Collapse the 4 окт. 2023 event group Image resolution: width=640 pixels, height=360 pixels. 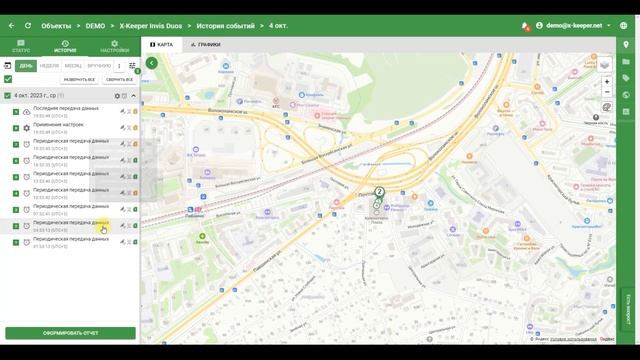[x=133, y=96]
